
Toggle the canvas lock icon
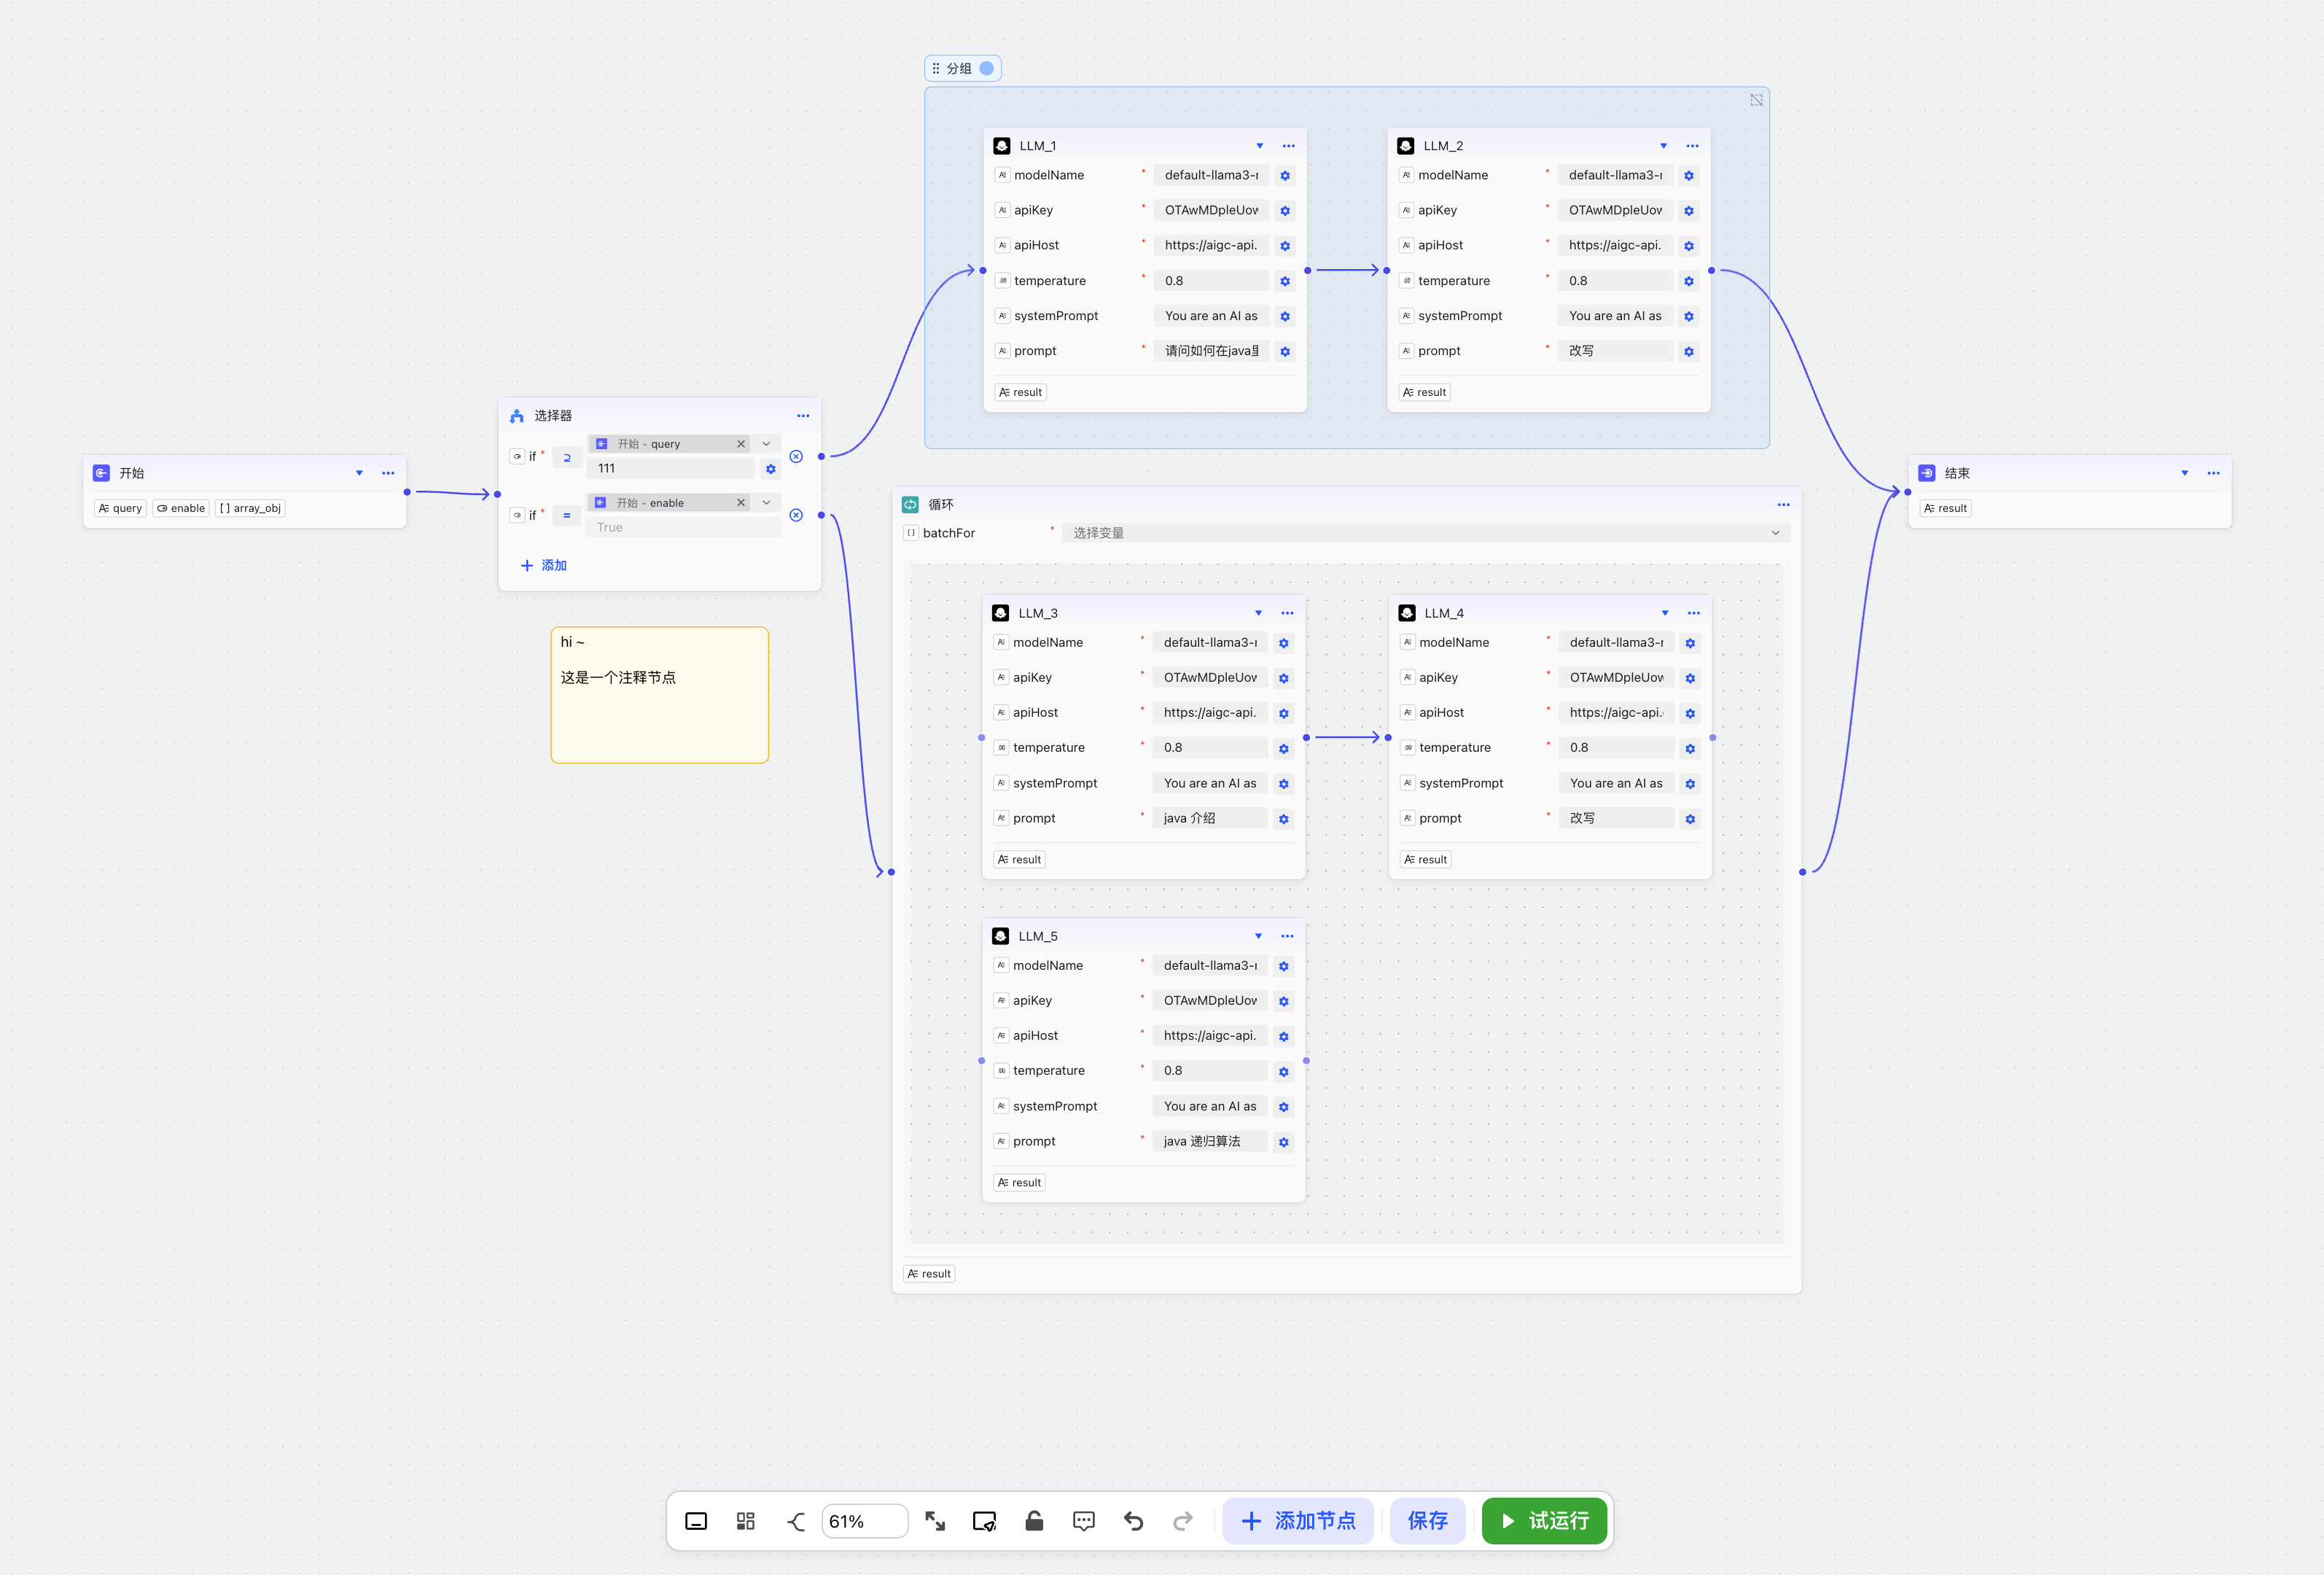click(1034, 1521)
